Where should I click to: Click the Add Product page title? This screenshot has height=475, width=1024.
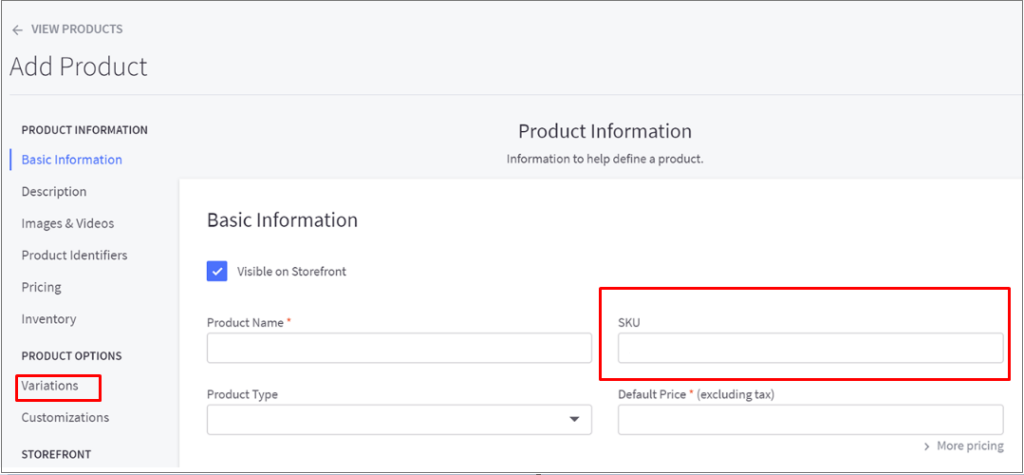[x=79, y=67]
